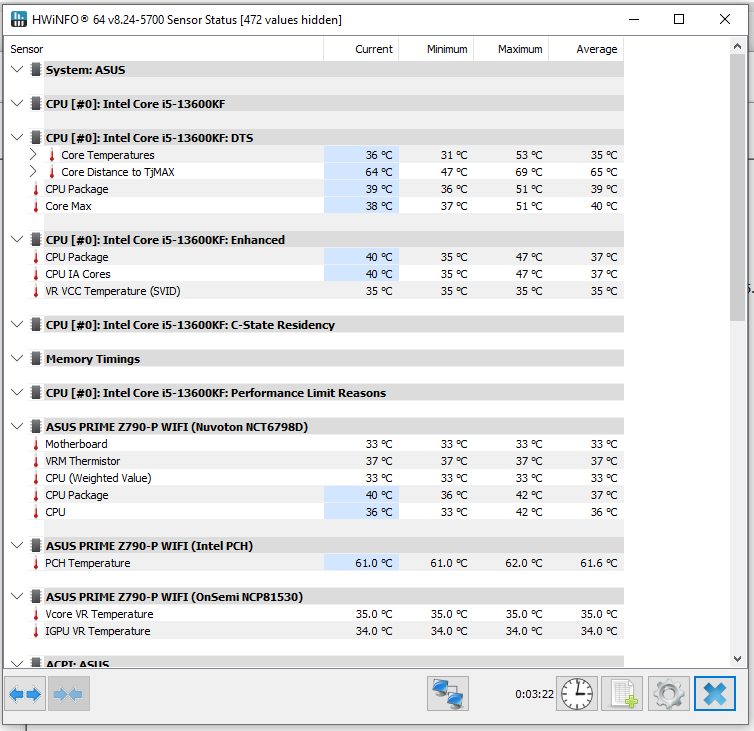This screenshot has width=754, height=731.
Task: Maximize the HWiNFO window
Action: pos(679,19)
